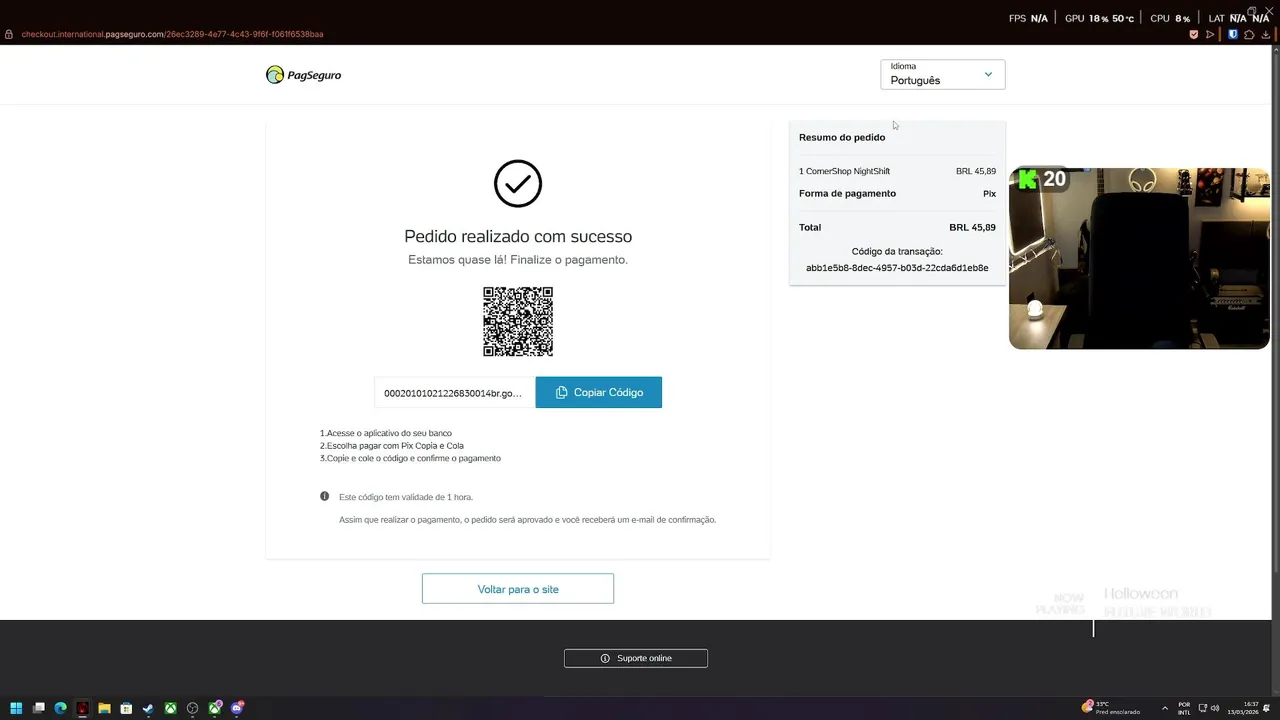Click Voltar para o site button
The width and height of the screenshot is (1280, 720).
pyautogui.click(x=518, y=589)
